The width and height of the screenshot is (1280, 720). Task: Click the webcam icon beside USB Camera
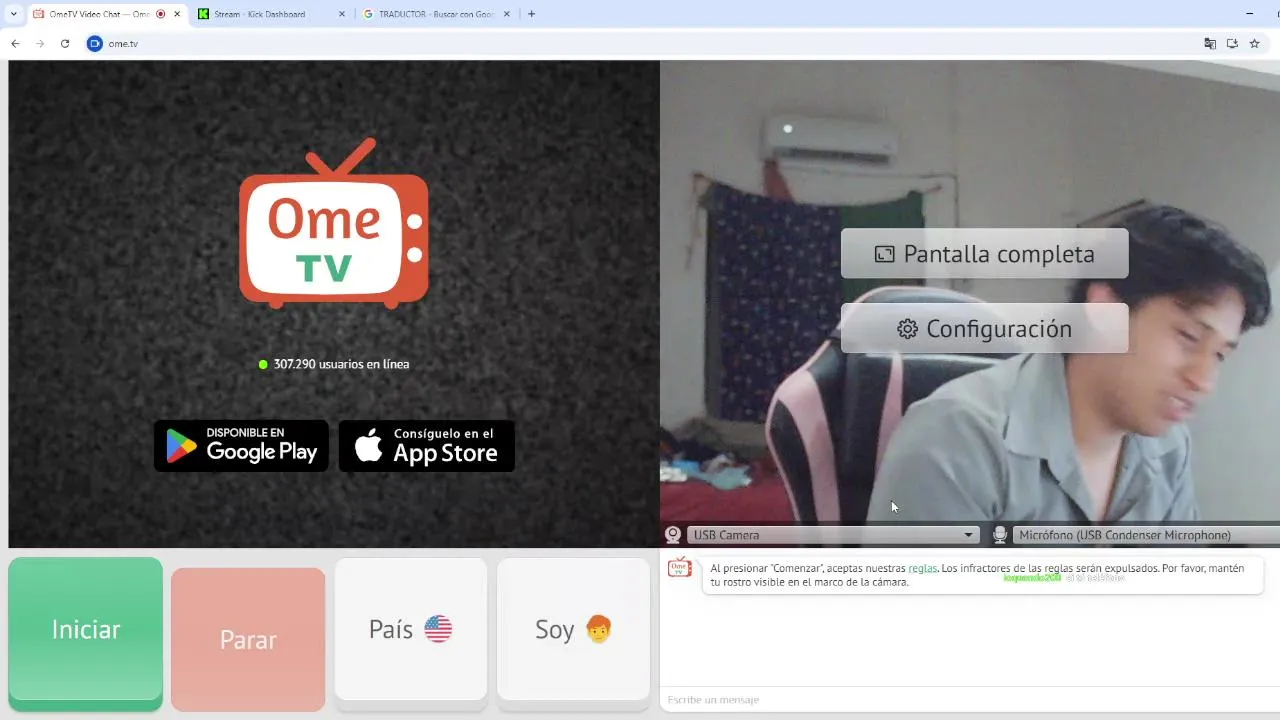point(673,535)
